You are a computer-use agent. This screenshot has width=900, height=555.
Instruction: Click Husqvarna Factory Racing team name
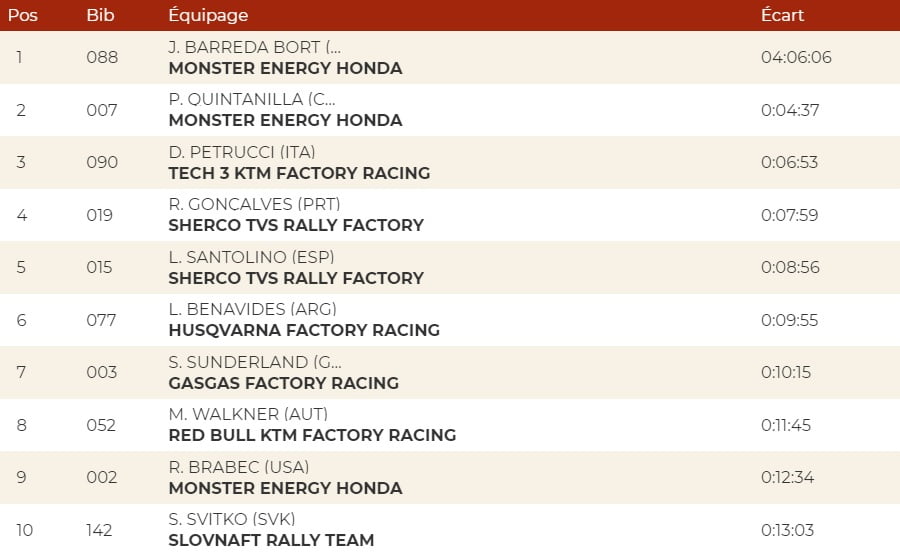304,330
